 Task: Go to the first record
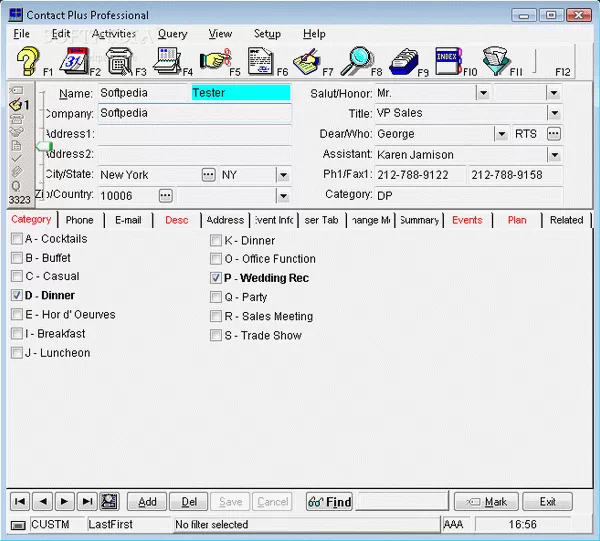(x=20, y=502)
